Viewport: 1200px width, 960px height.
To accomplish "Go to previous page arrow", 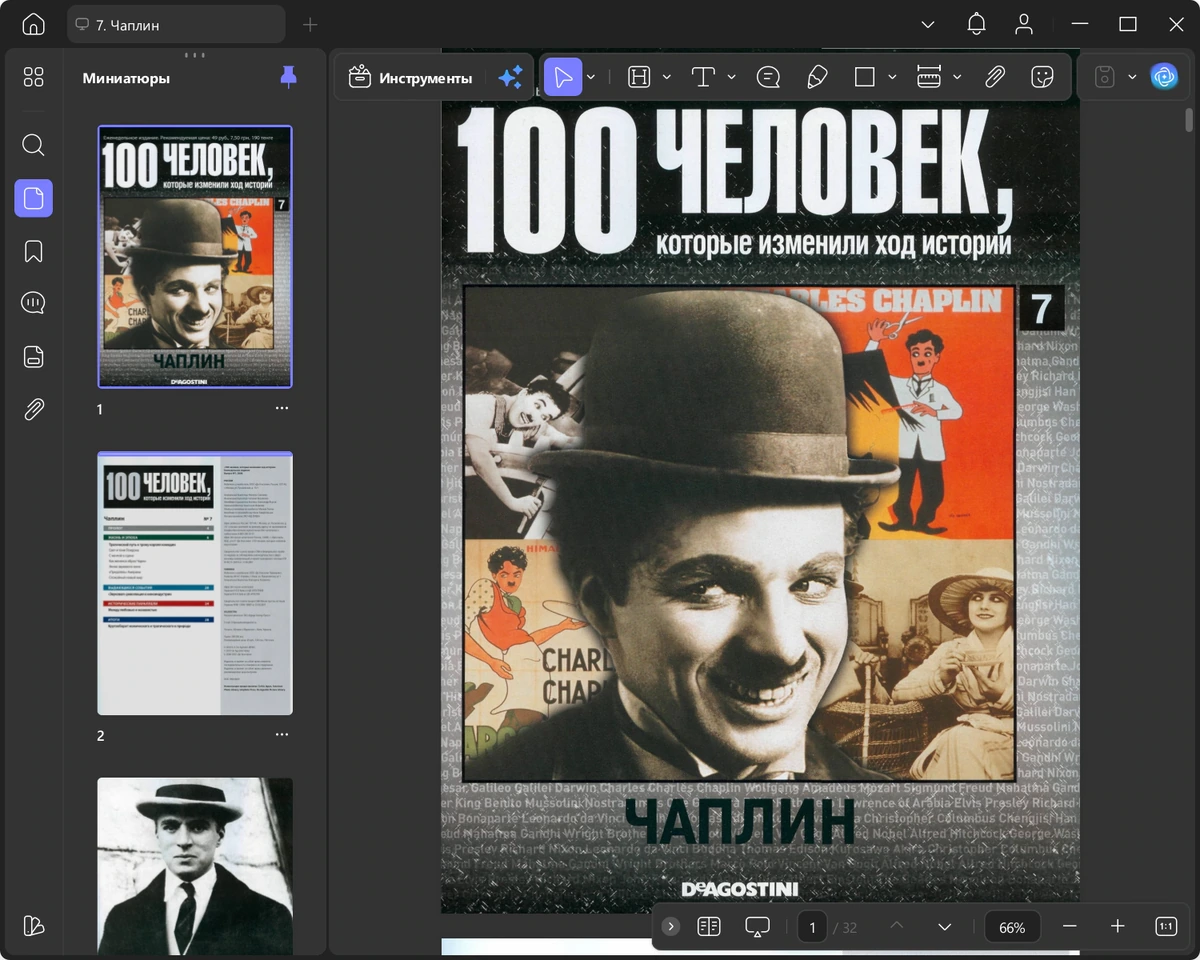I will click(897, 927).
